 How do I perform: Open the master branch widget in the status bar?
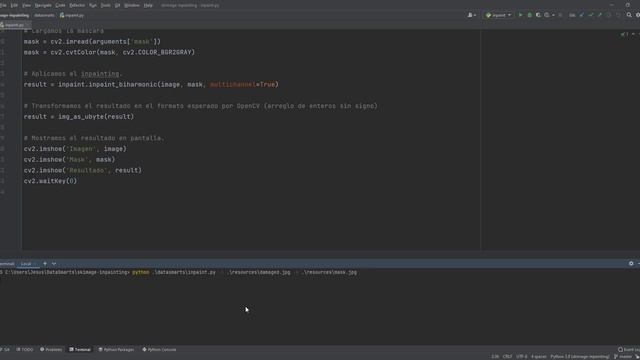(623, 357)
